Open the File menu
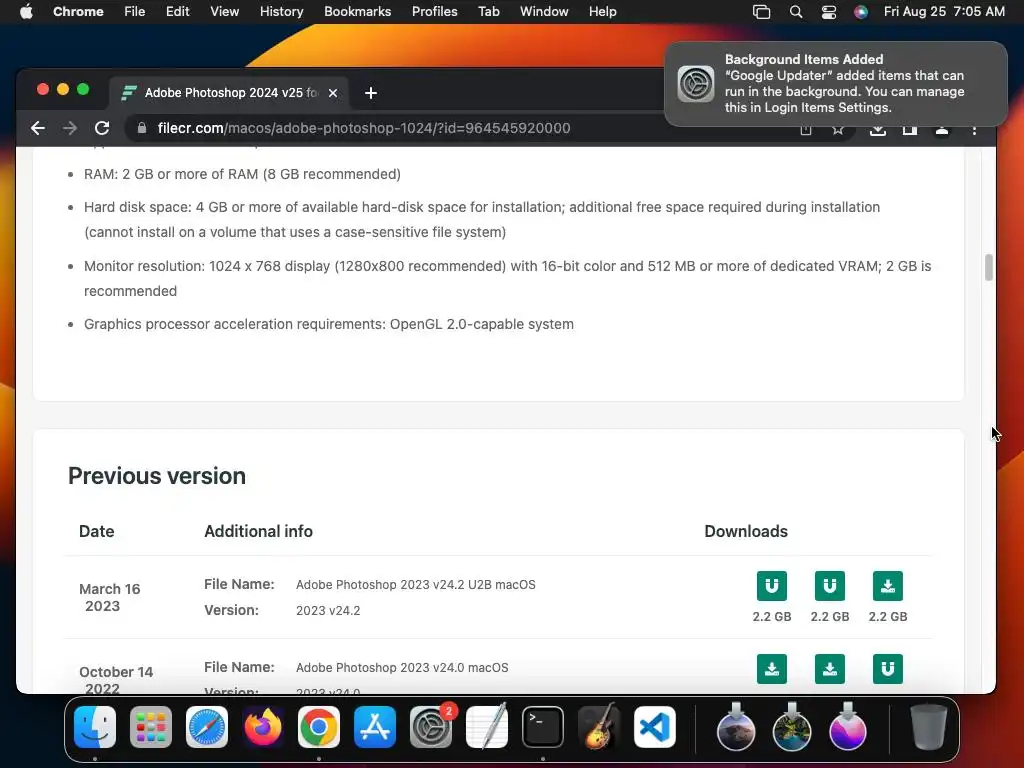 pos(135,11)
